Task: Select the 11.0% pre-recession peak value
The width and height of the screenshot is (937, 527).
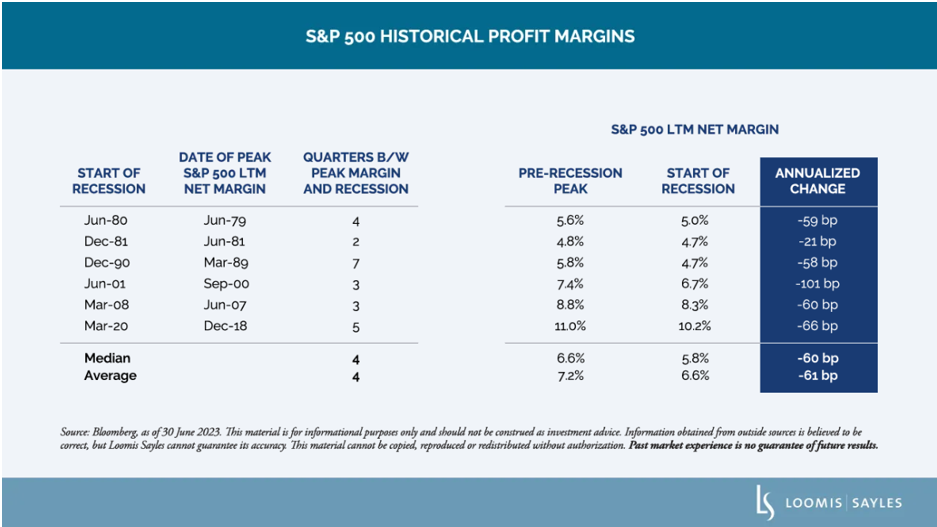Action: coord(570,325)
